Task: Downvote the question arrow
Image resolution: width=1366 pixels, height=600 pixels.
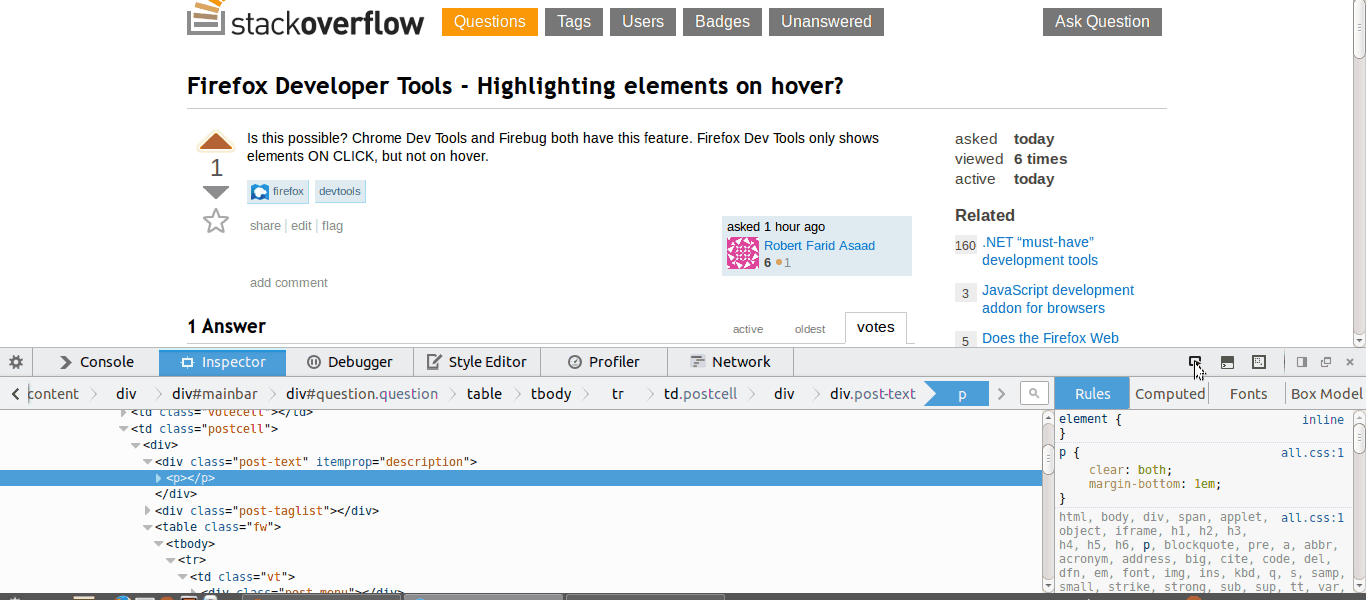Action: 216,192
